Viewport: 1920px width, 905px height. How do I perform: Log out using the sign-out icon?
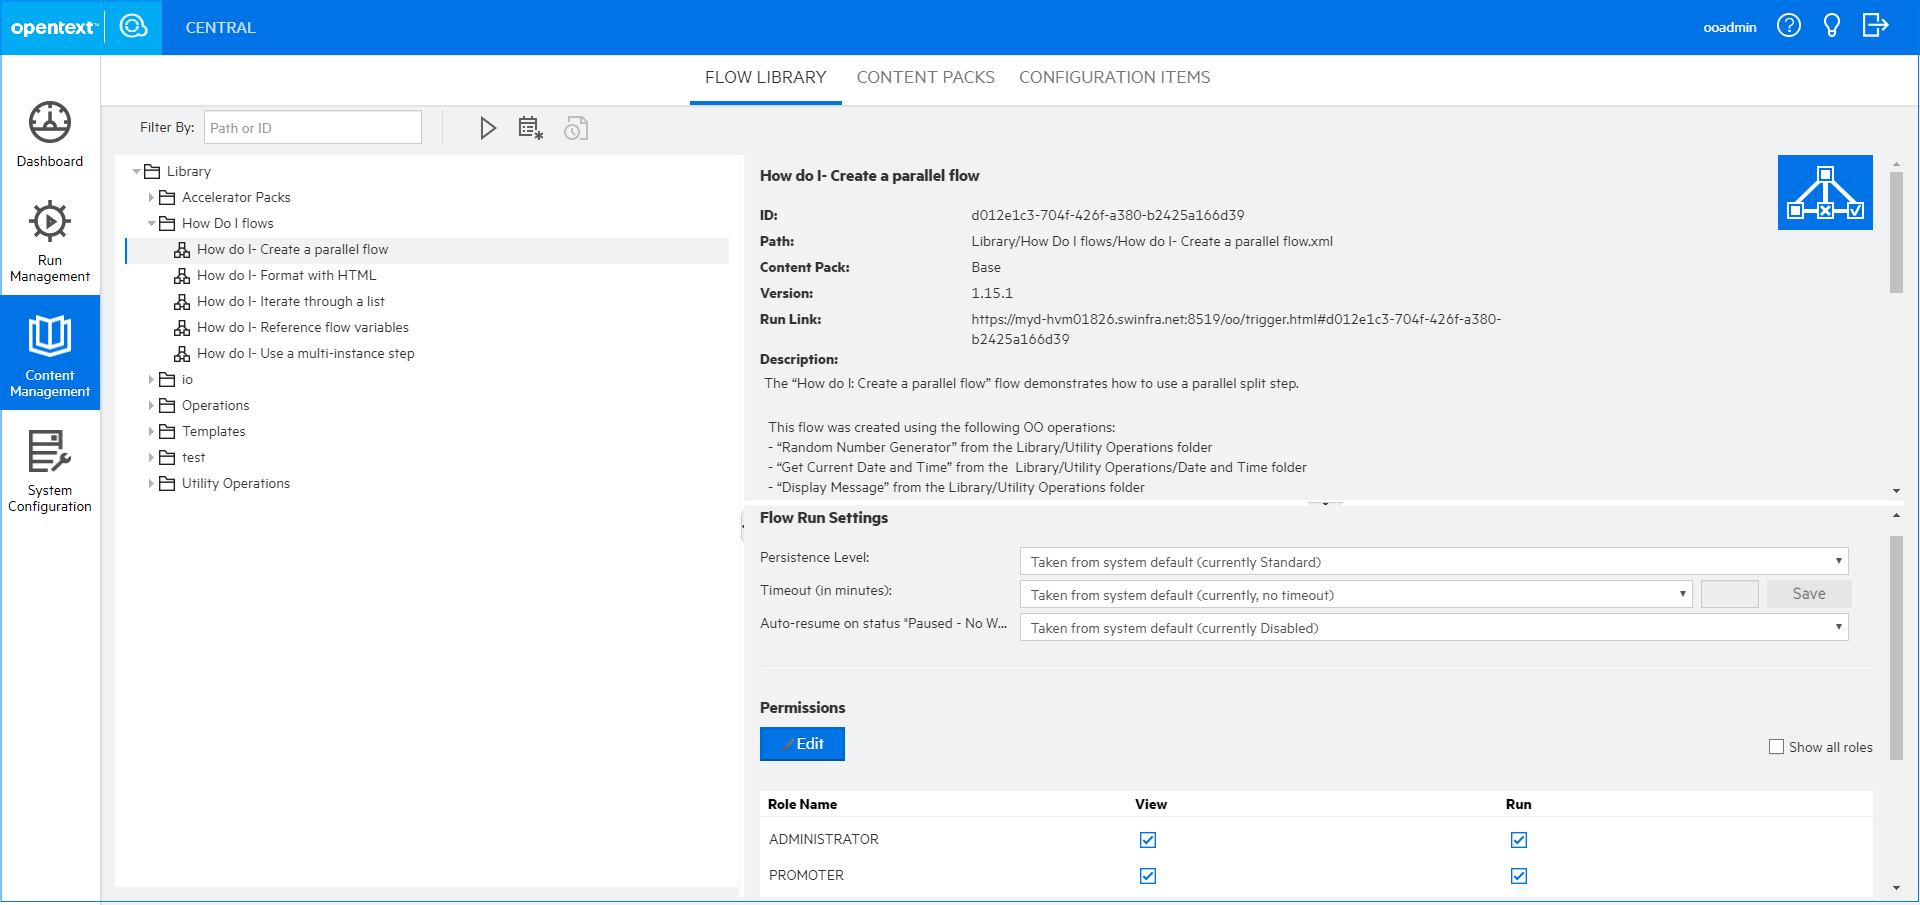click(x=1875, y=25)
